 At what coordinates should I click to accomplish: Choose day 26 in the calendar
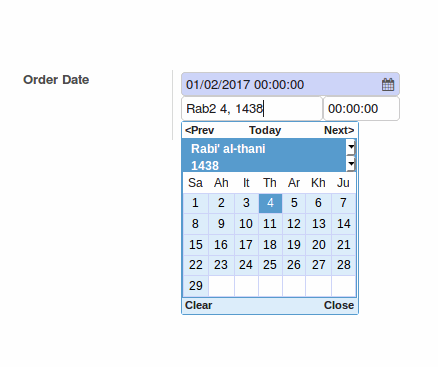pos(294,265)
